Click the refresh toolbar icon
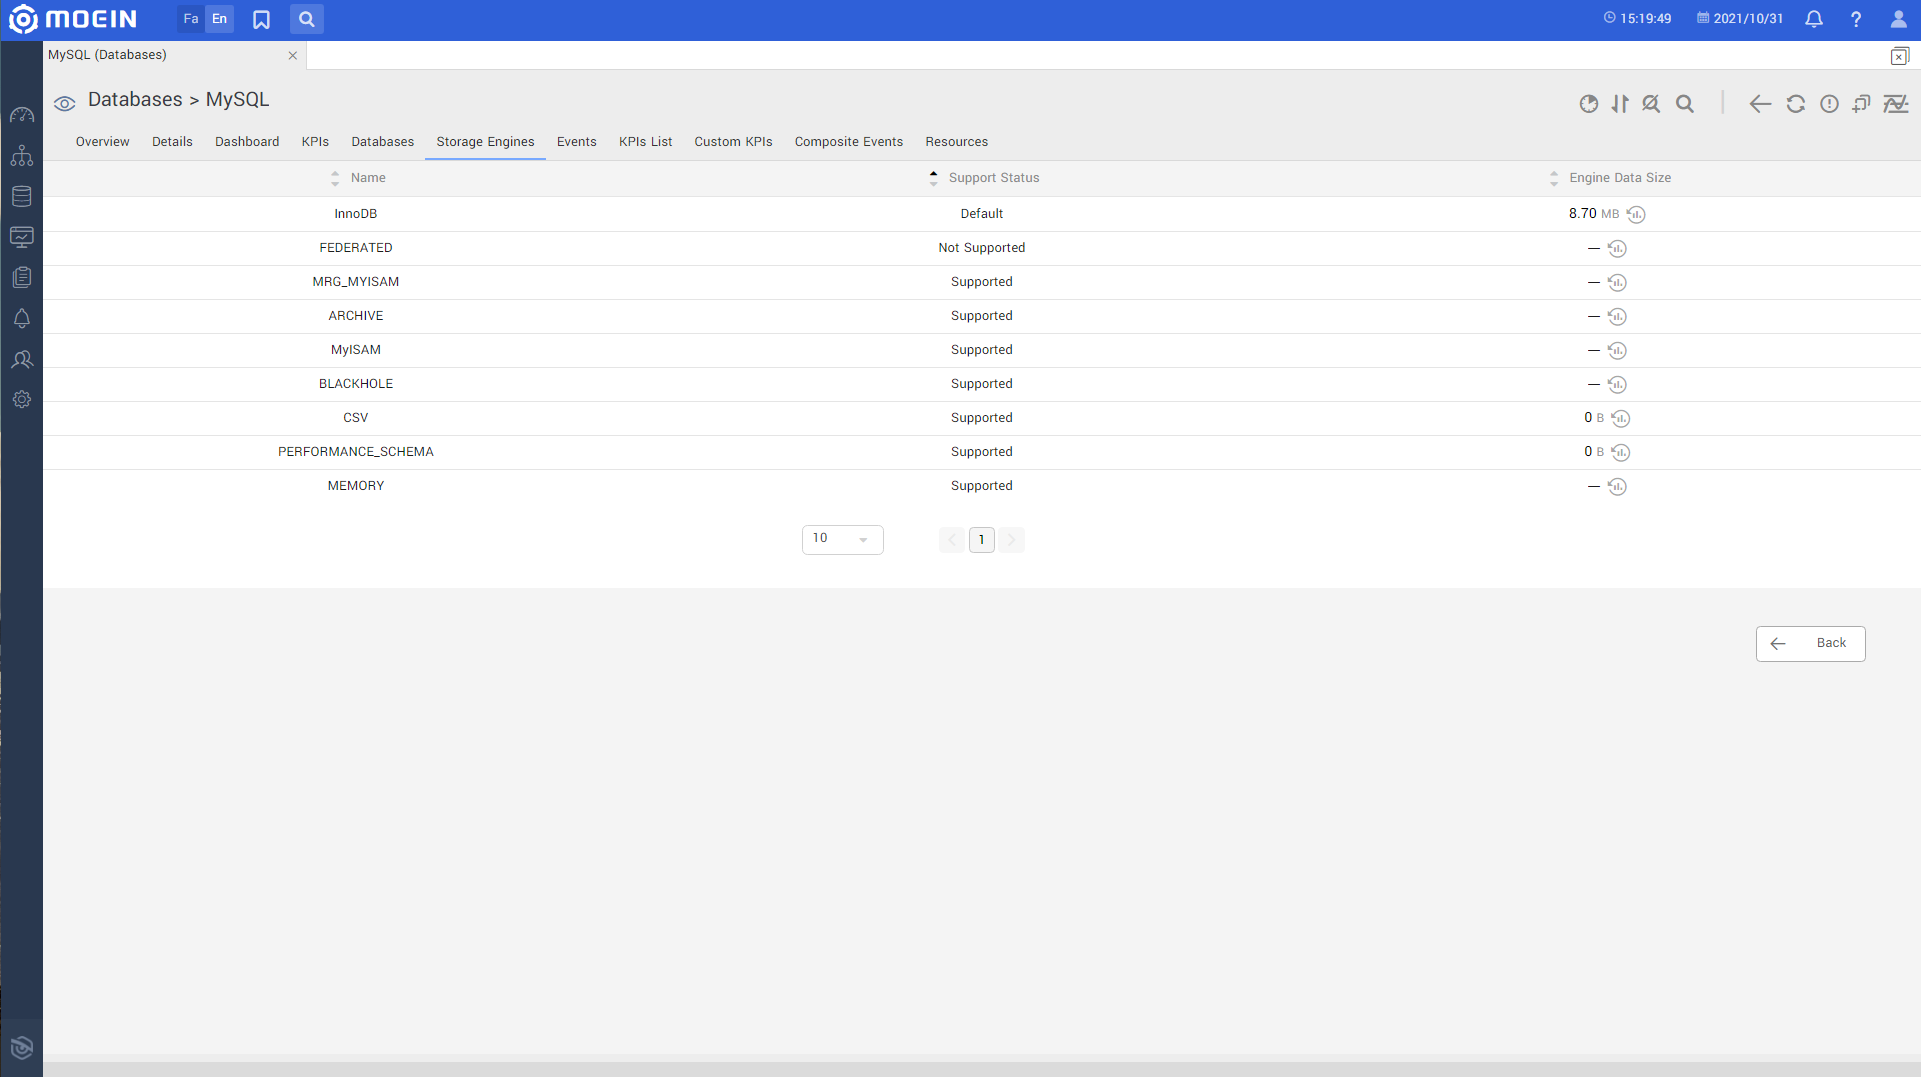This screenshot has height=1077, width=1921. pyautogui.click(x=1796, y=104)
